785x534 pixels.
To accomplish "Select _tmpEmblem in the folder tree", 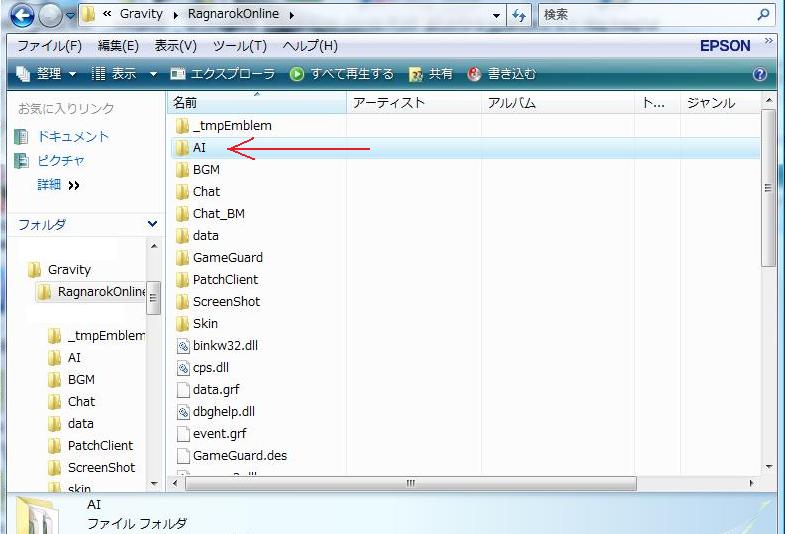I will [107, 335].
